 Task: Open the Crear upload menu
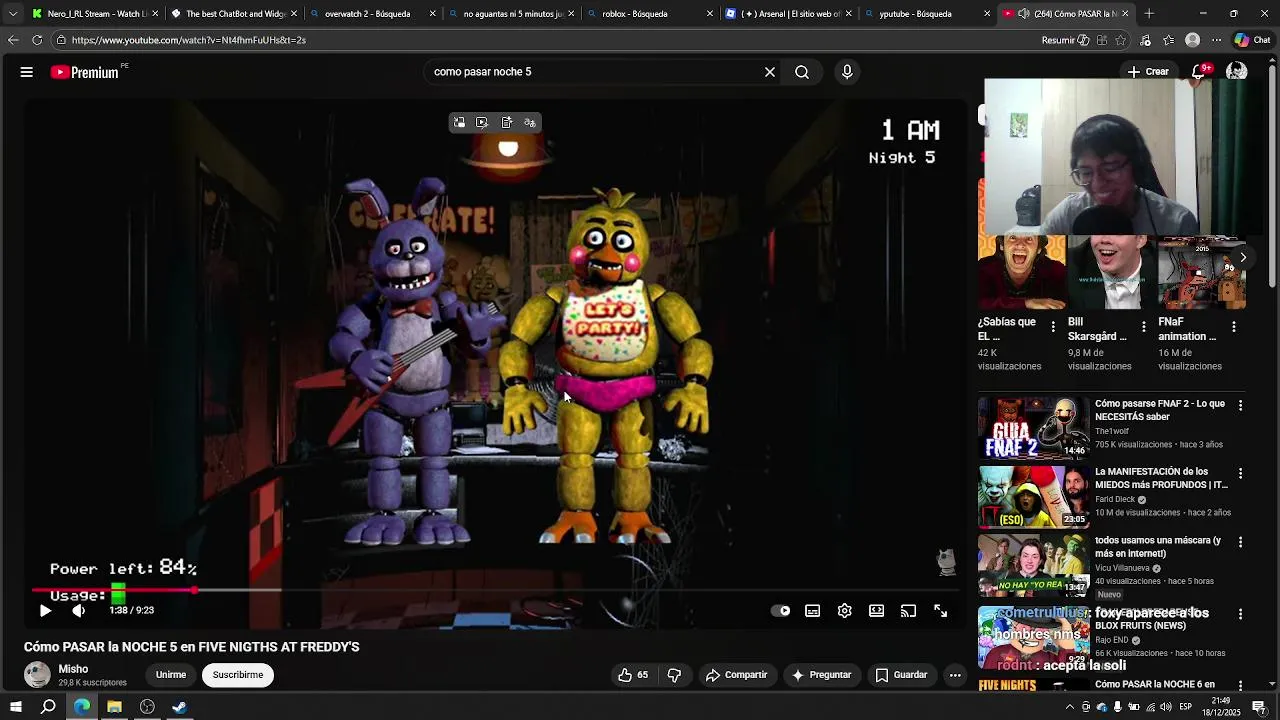[1148, 72]
